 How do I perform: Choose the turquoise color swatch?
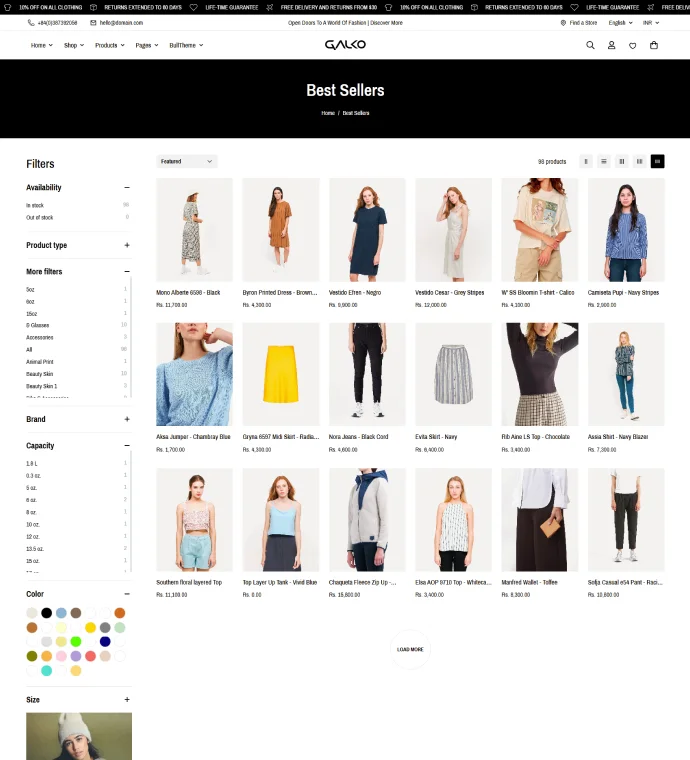(47, 671)
